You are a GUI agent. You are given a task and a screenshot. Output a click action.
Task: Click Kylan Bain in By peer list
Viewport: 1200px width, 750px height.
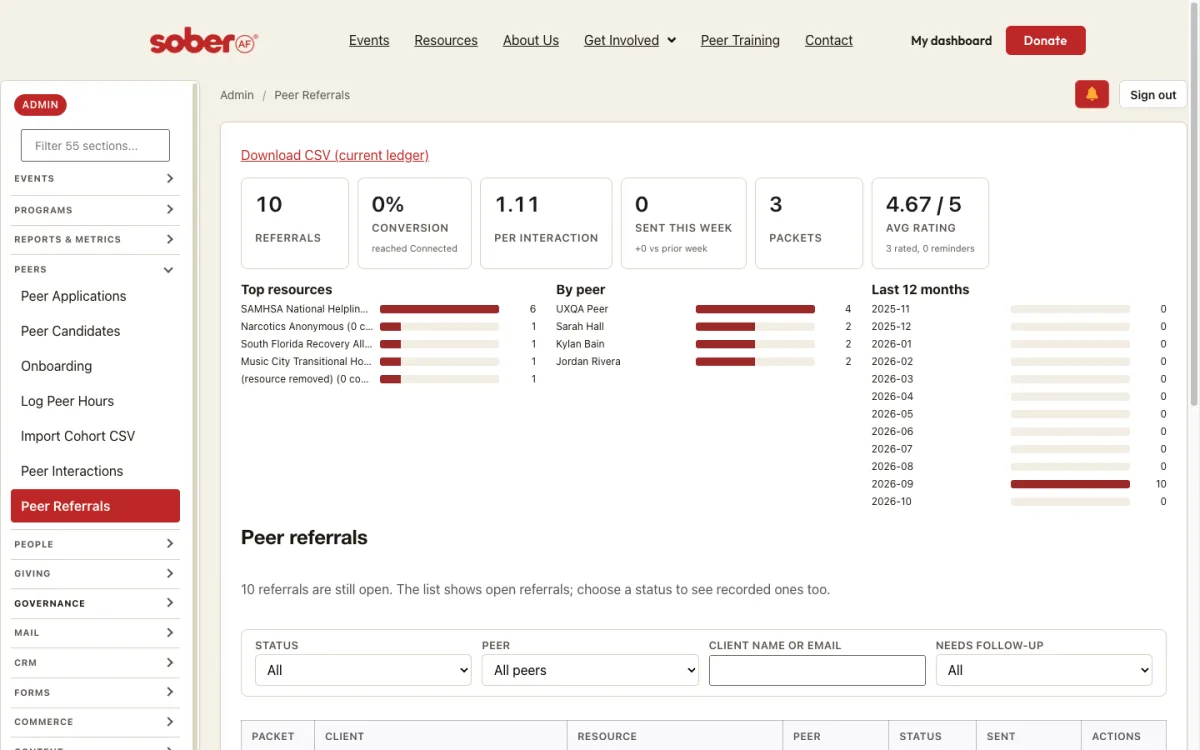(x=580, y=344)
